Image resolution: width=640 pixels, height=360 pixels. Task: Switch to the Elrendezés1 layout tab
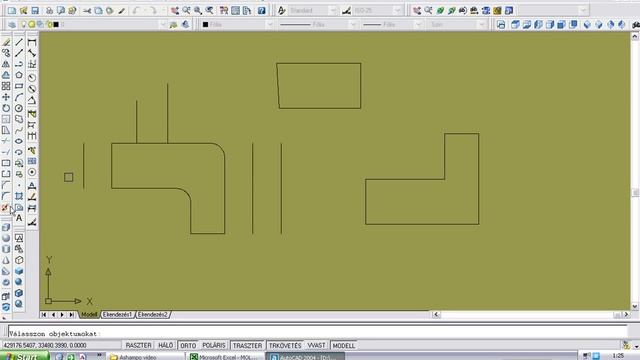tap(117, 315)
